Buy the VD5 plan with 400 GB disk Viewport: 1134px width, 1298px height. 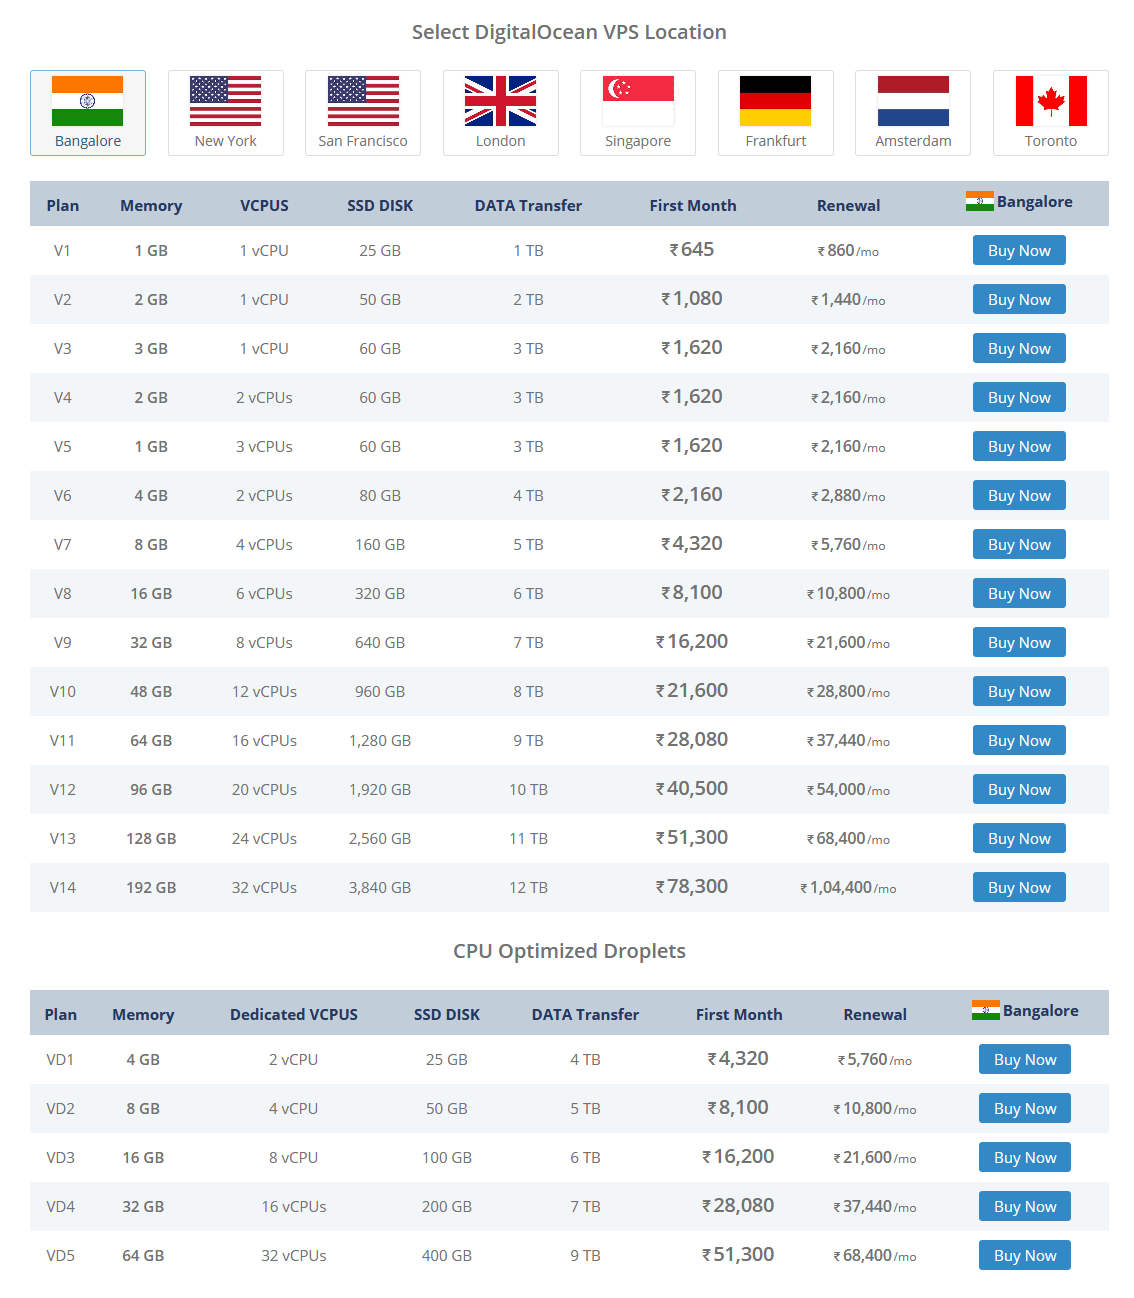1024,1255
